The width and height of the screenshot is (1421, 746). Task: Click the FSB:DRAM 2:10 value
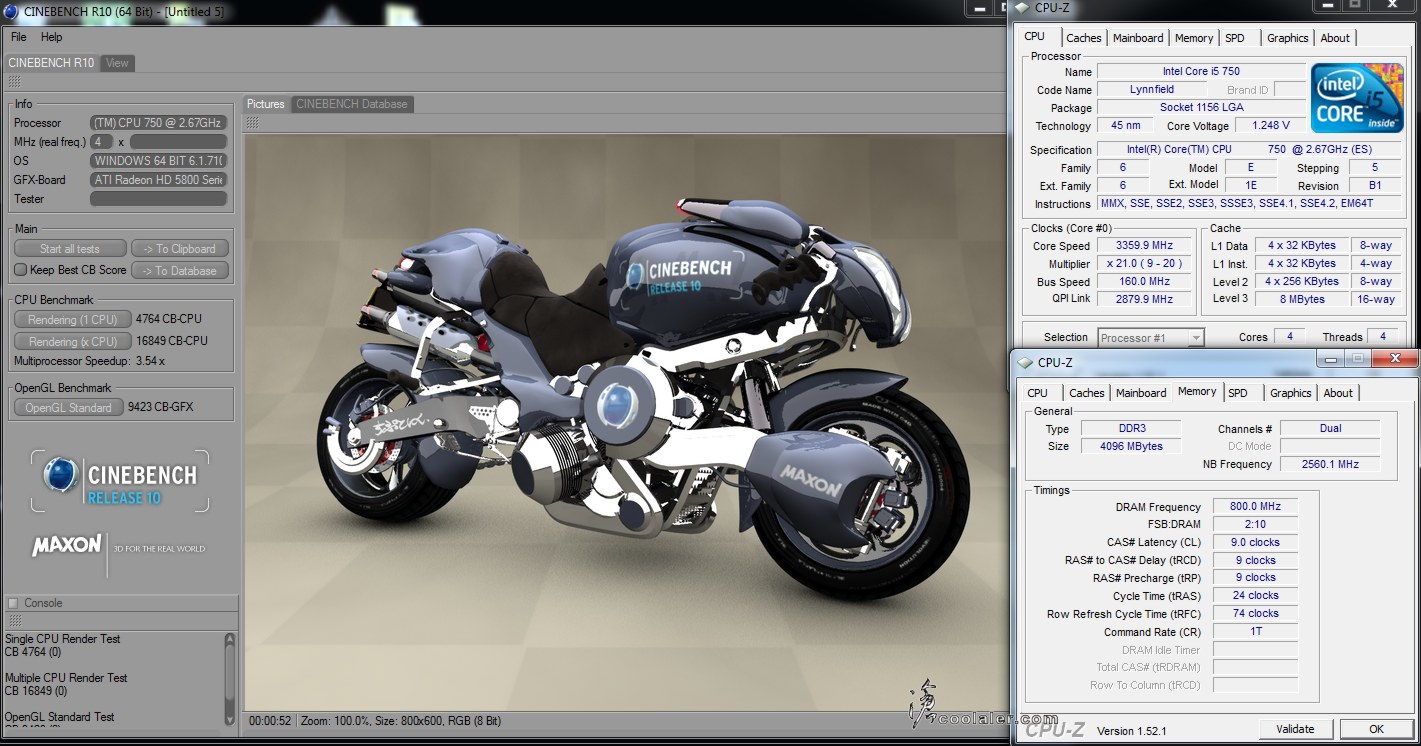[x=1255, y=525]
